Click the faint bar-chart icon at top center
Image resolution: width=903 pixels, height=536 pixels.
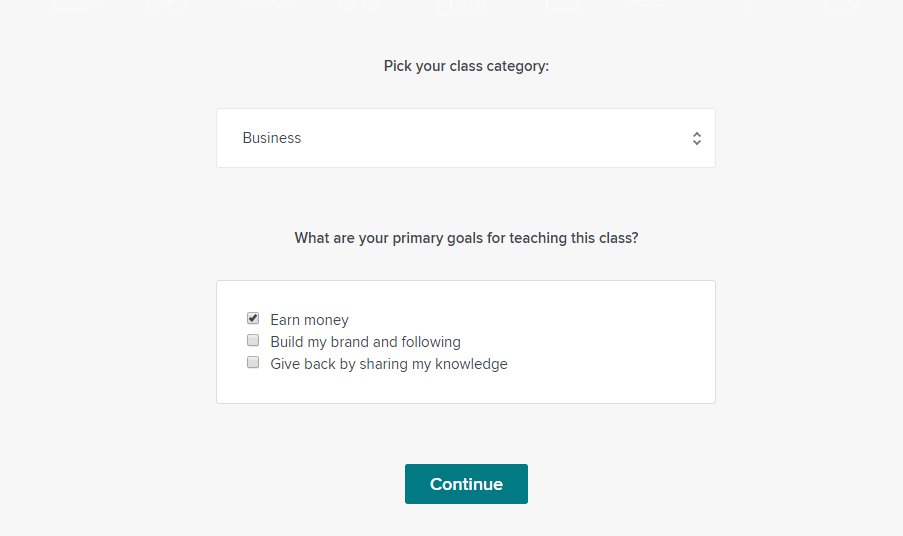coord(462,8)
